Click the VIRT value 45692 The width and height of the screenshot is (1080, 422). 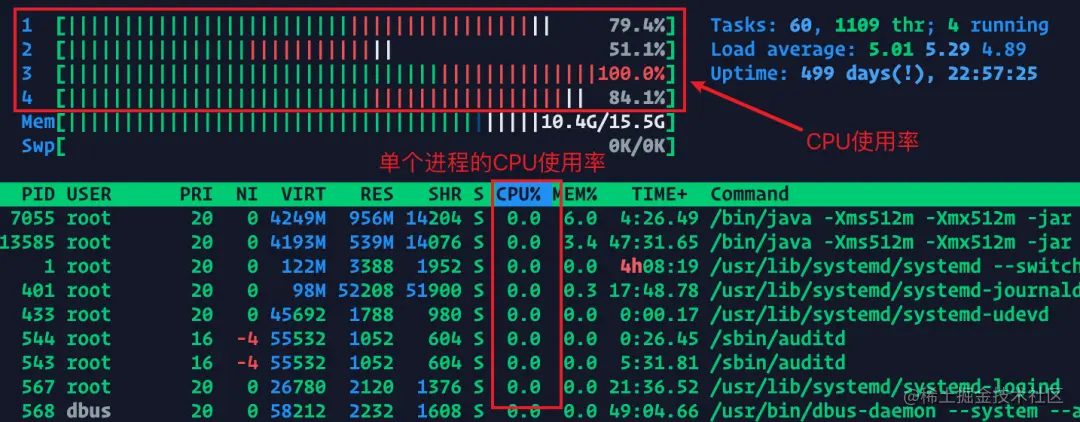(x=298, y=315)
